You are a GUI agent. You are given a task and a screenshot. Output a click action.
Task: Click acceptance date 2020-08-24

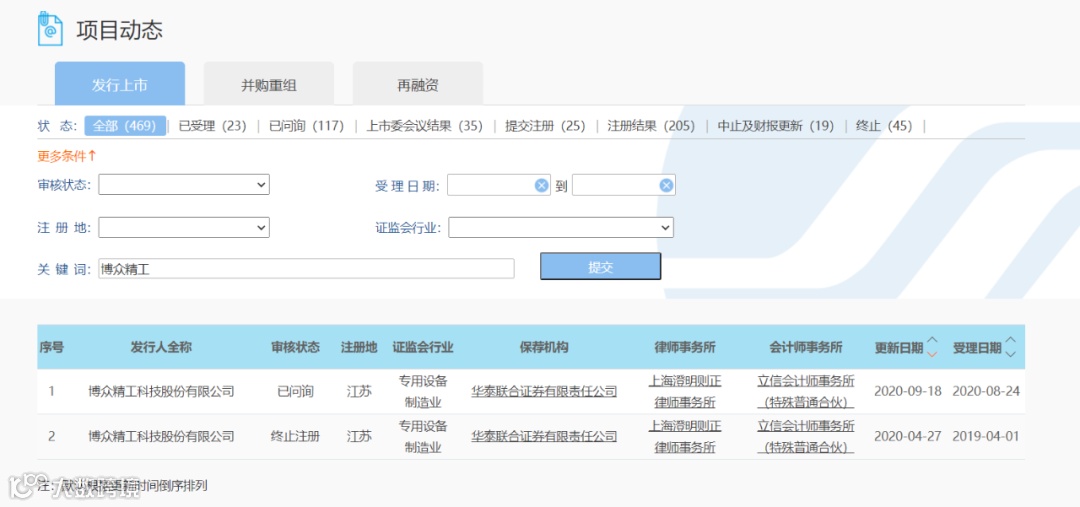[x=986, y=392]
